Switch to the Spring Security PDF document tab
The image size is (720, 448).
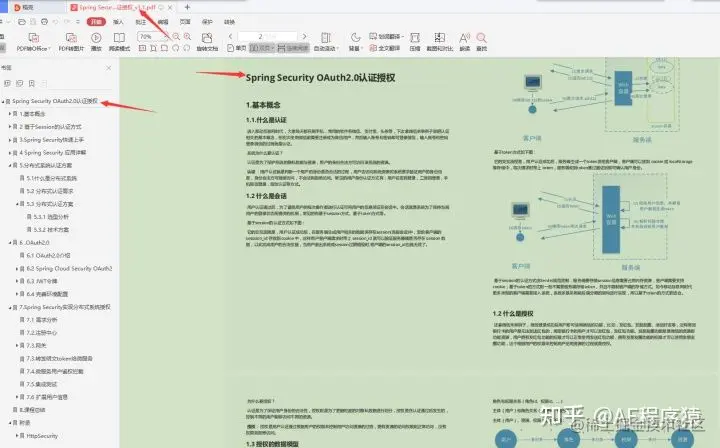(x=118, y=7)
